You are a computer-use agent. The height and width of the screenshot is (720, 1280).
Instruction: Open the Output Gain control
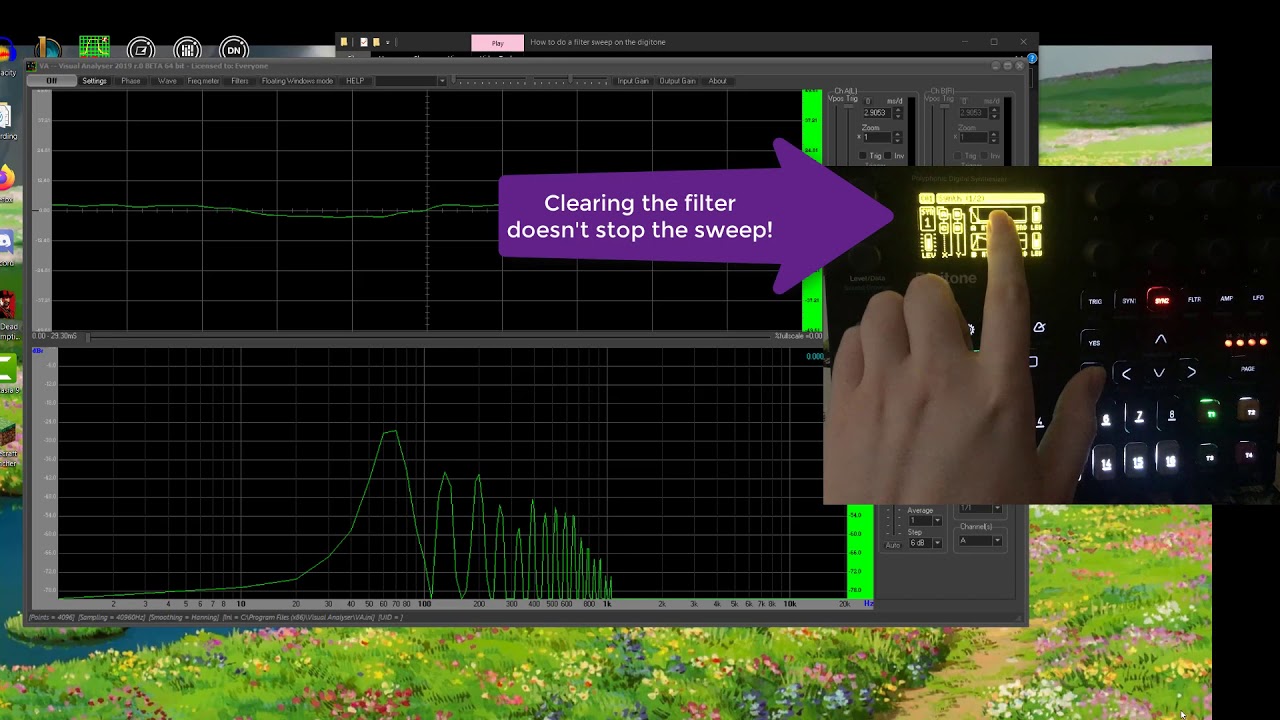[x=677, y=81]
